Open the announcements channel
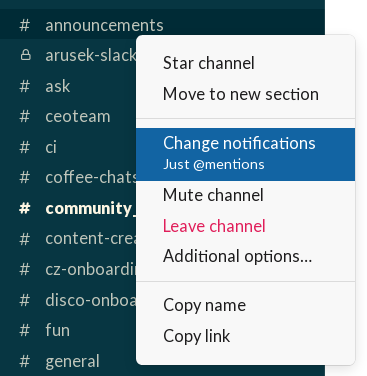Screen dimensions: 367x376 pos(104,25)
